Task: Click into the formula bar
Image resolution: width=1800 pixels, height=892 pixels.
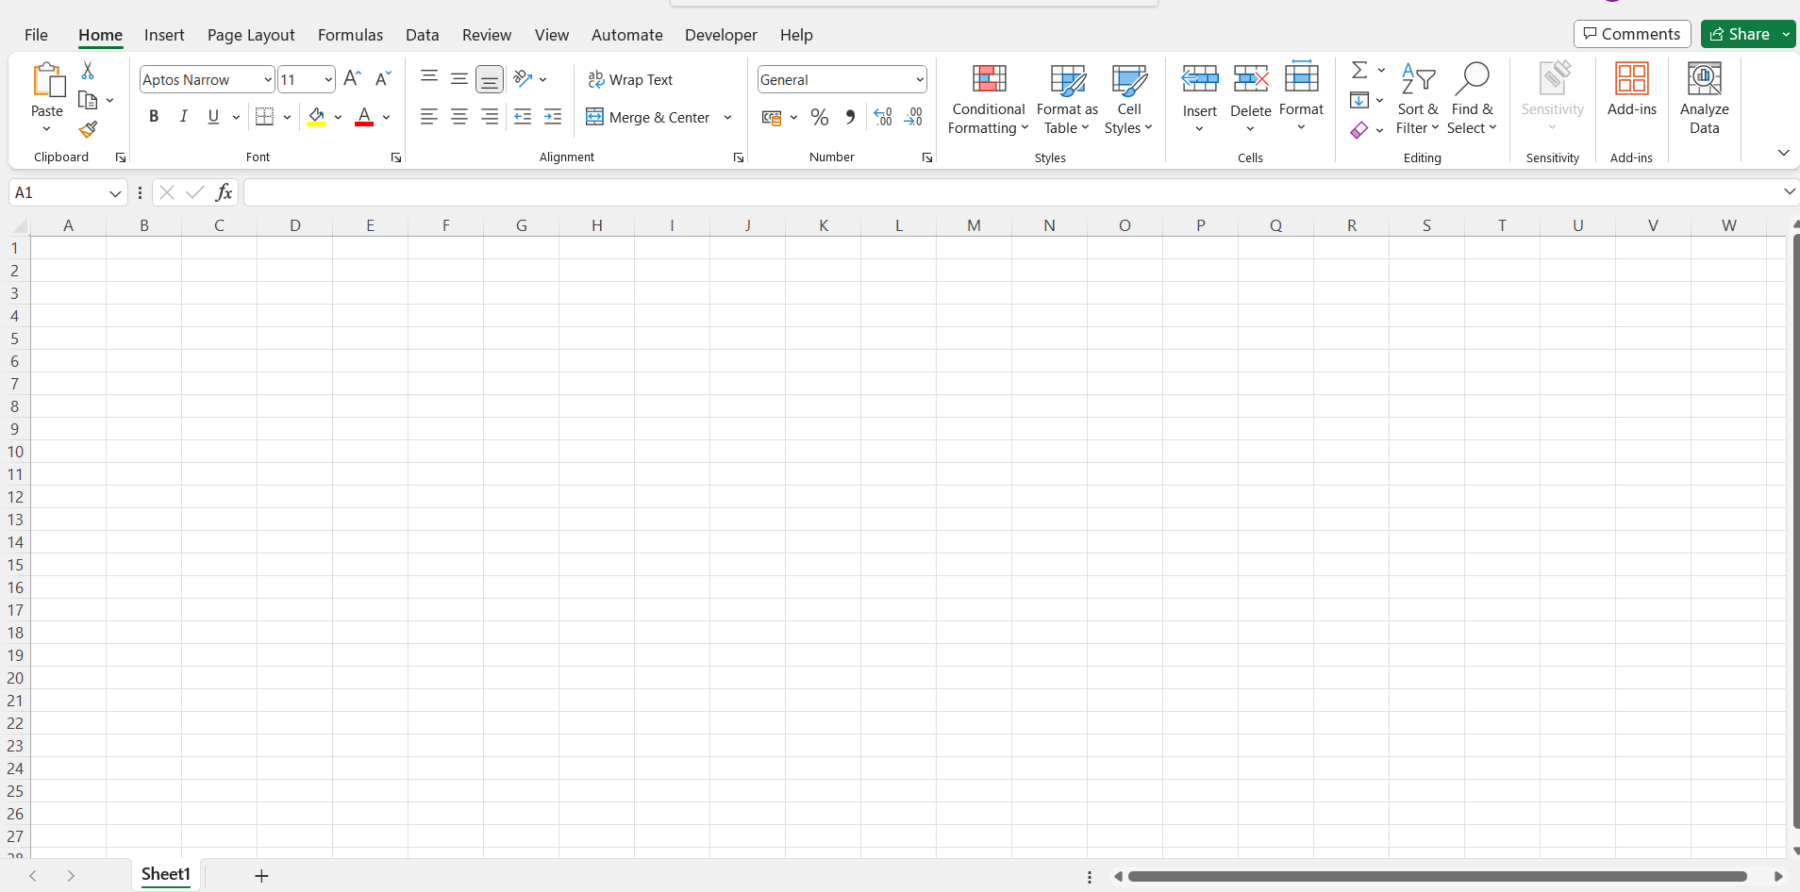Action: pos(1012,192)
